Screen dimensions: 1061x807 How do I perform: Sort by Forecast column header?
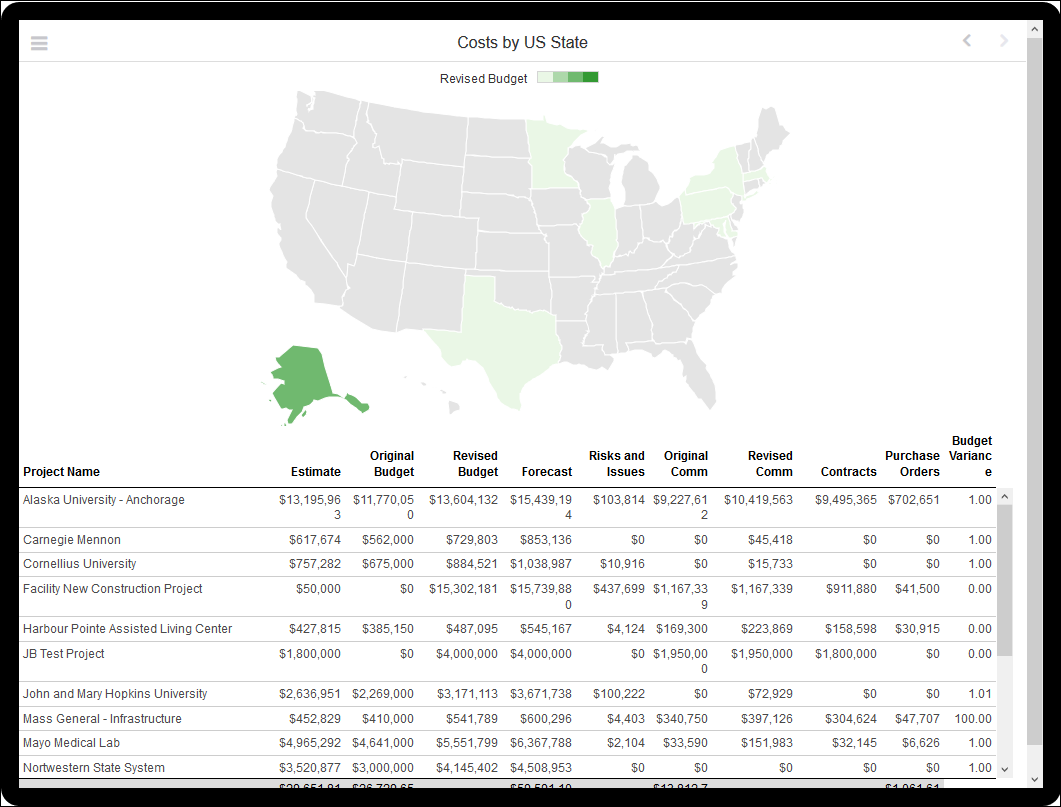pos(547,471)
